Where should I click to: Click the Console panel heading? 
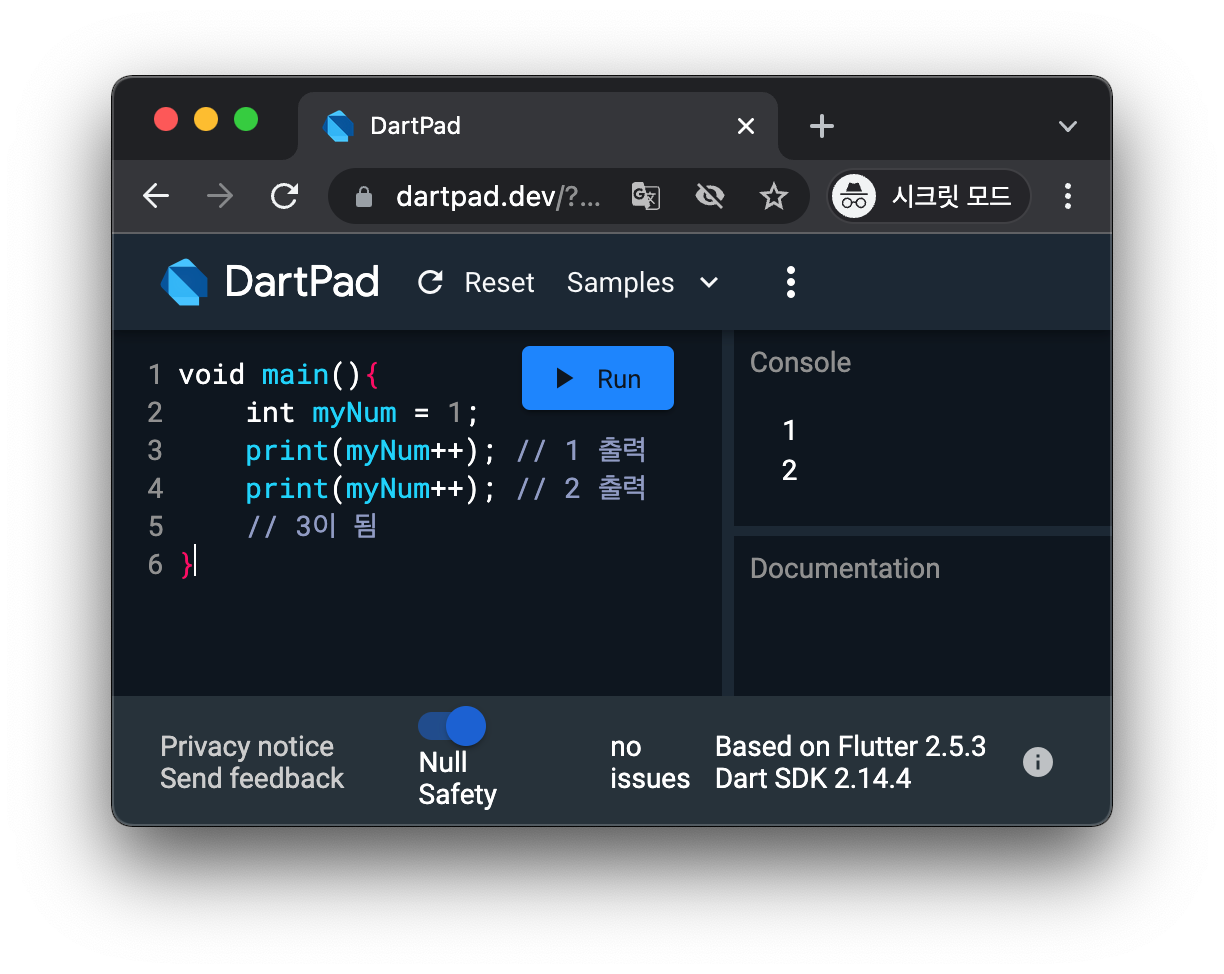[x=800, y=362]
